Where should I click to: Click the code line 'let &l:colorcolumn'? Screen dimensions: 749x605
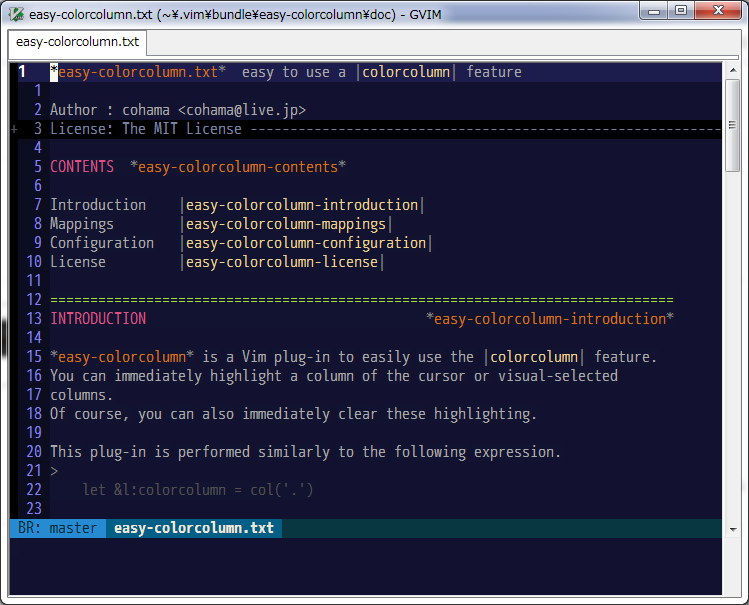click(198, 490)
